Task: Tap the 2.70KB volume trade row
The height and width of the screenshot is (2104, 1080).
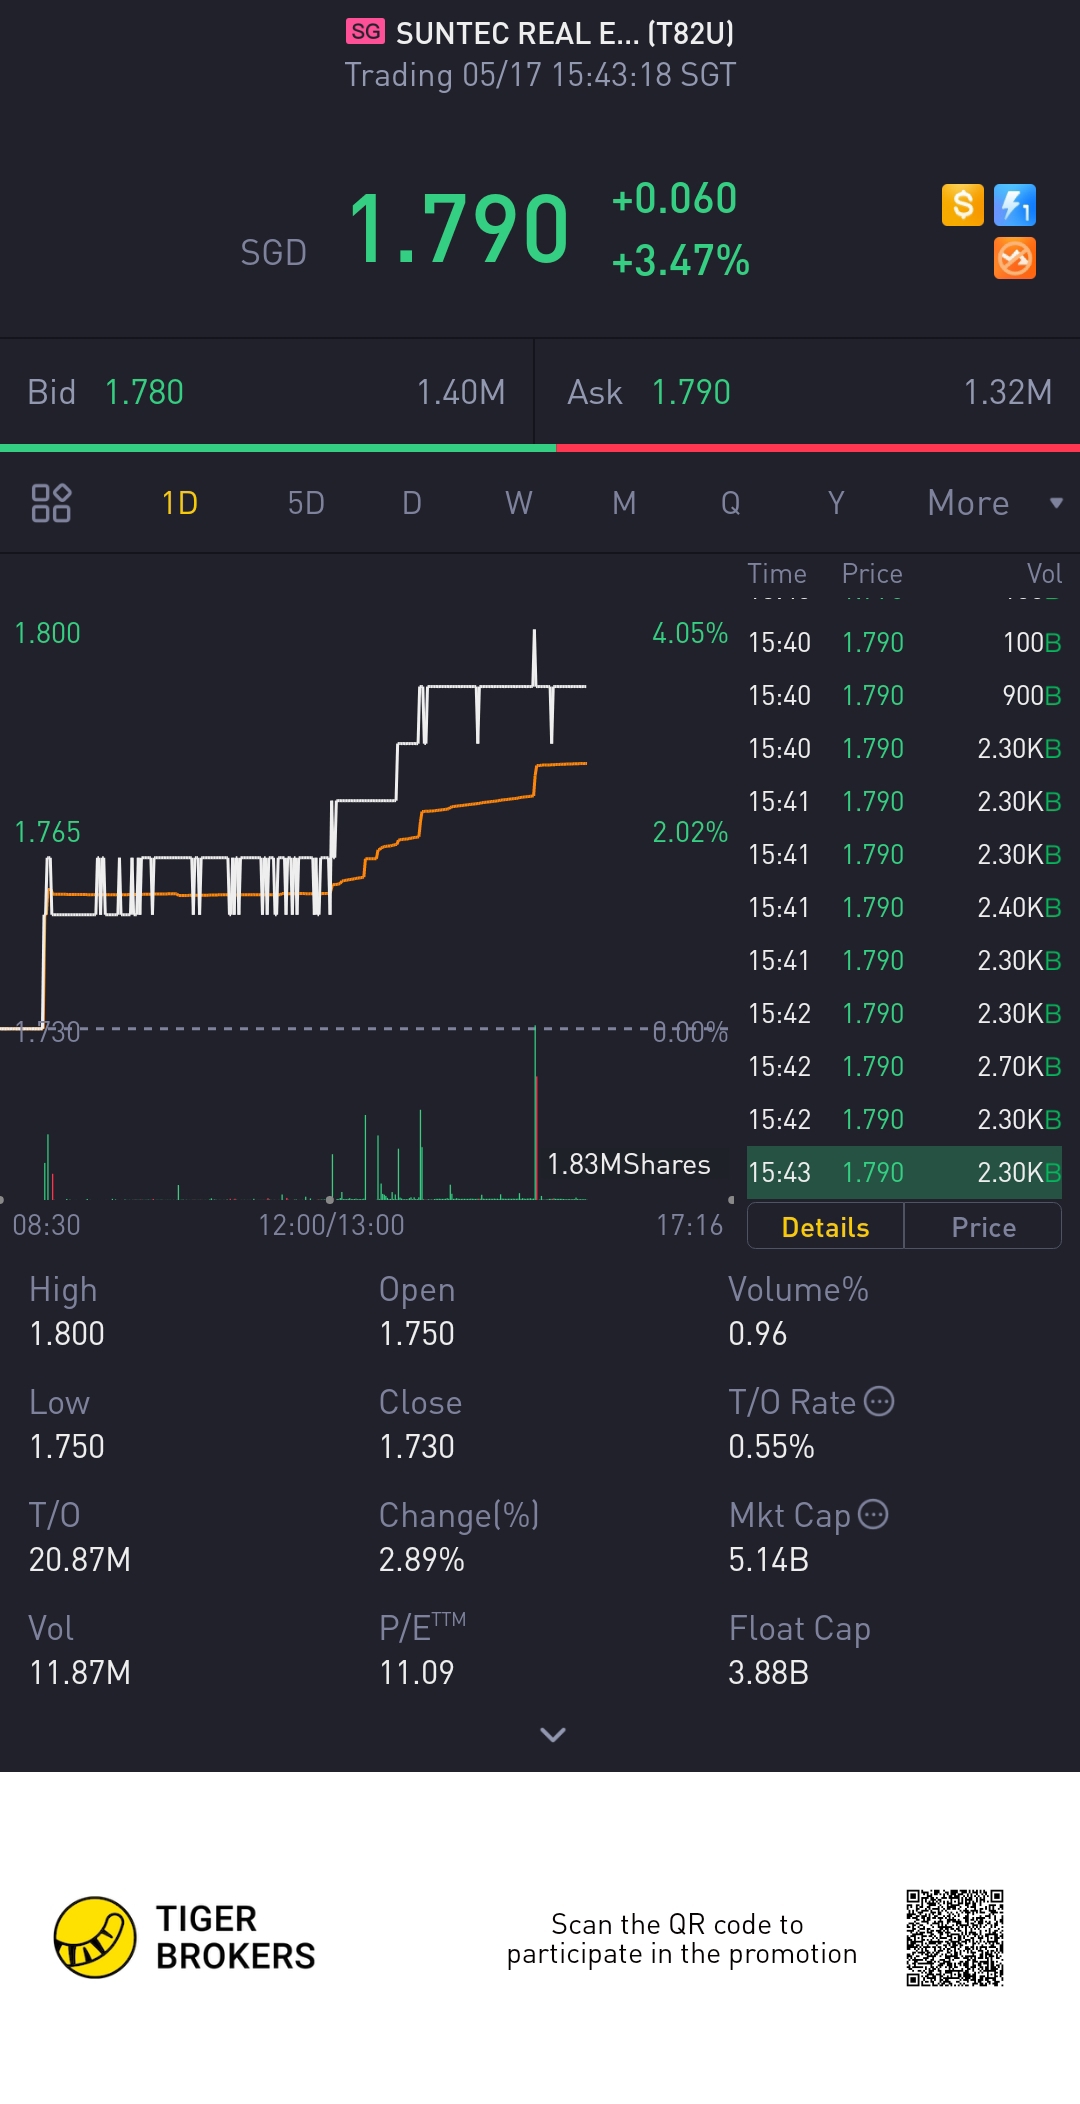Action: (x=904, y=1066)
